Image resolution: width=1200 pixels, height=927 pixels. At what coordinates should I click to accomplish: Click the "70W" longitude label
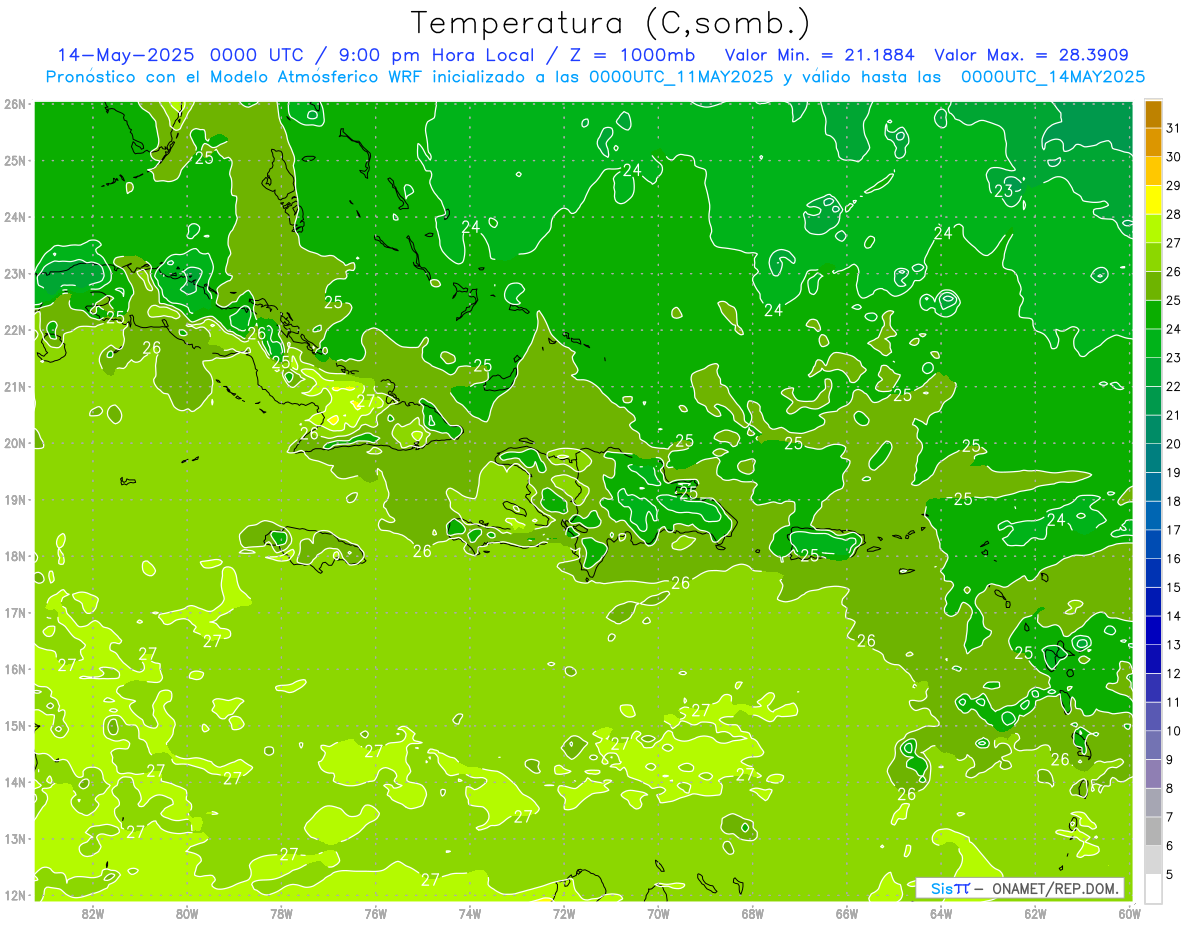click(658, 913)
